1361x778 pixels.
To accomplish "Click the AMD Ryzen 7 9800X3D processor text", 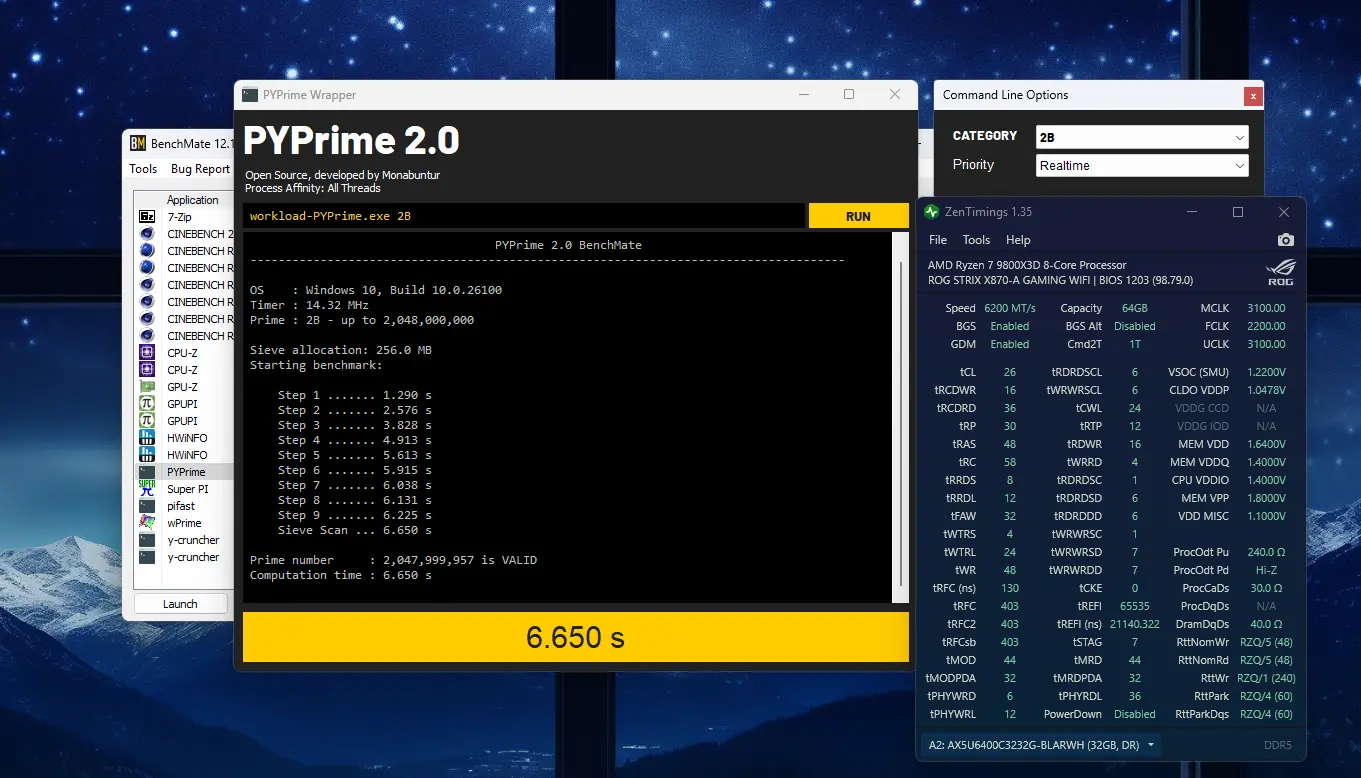I will (1027, 265).
